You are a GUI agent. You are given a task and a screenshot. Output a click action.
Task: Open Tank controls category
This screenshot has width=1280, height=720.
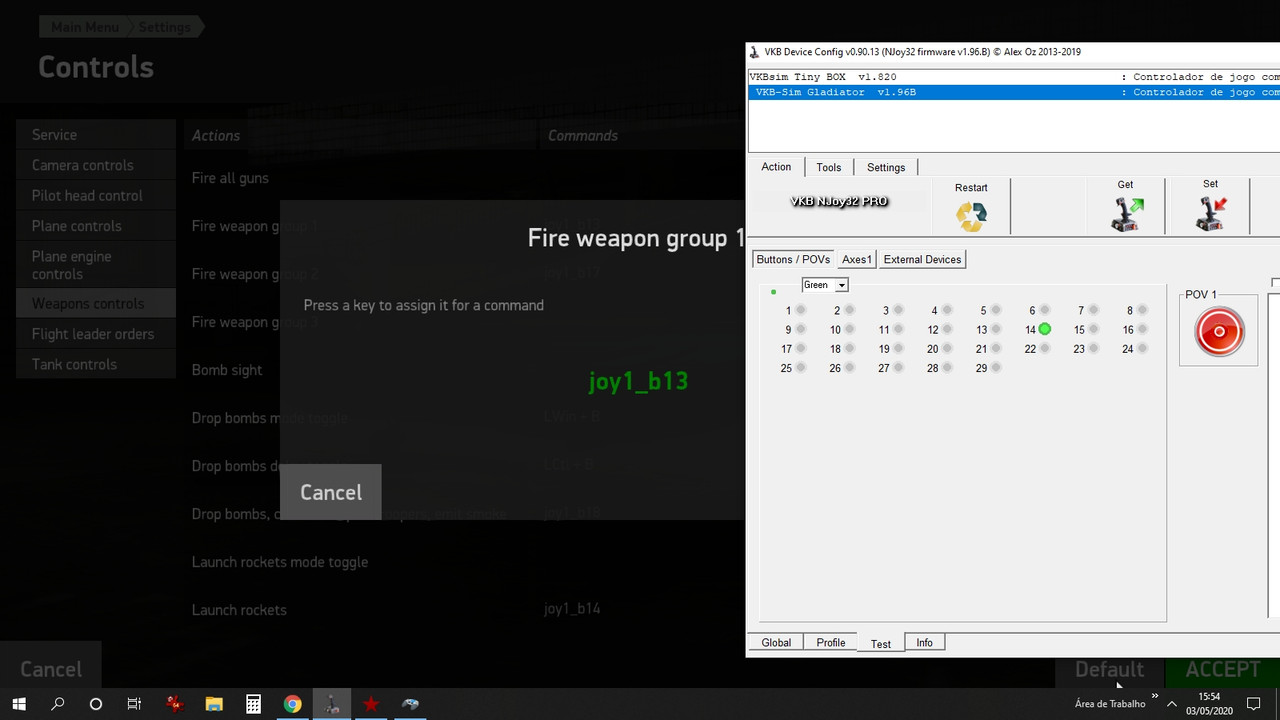click(x=96, y=364)
